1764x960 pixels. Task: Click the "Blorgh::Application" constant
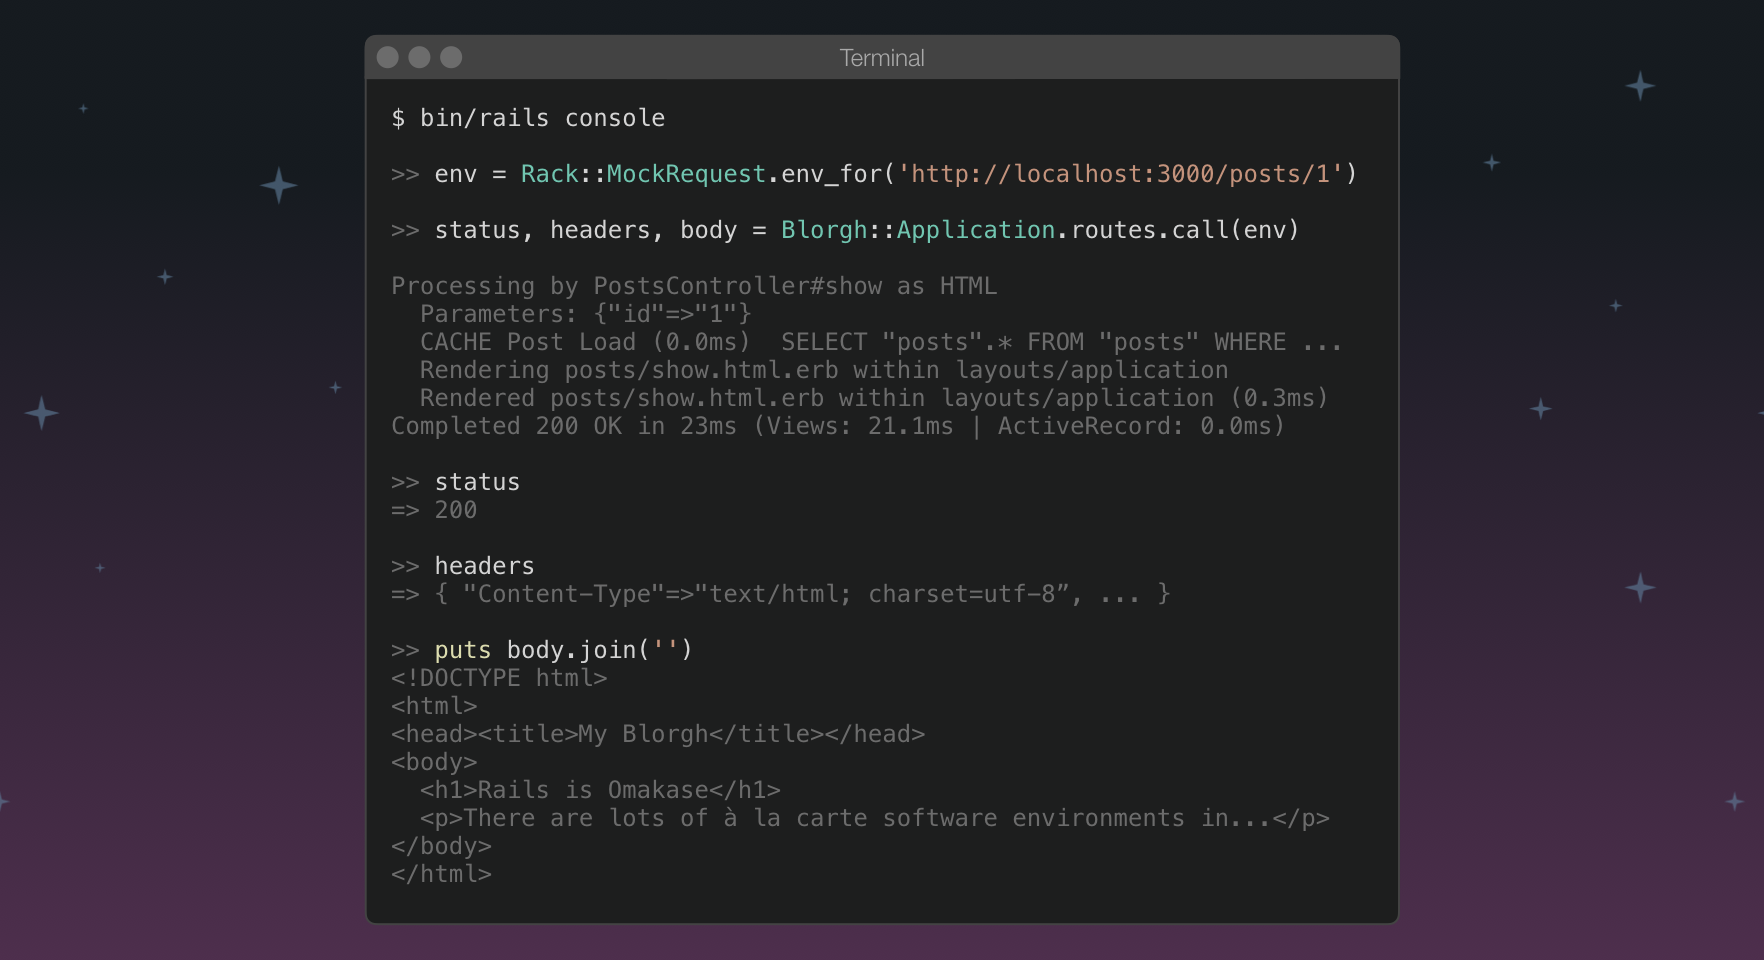tap(918, 230)
